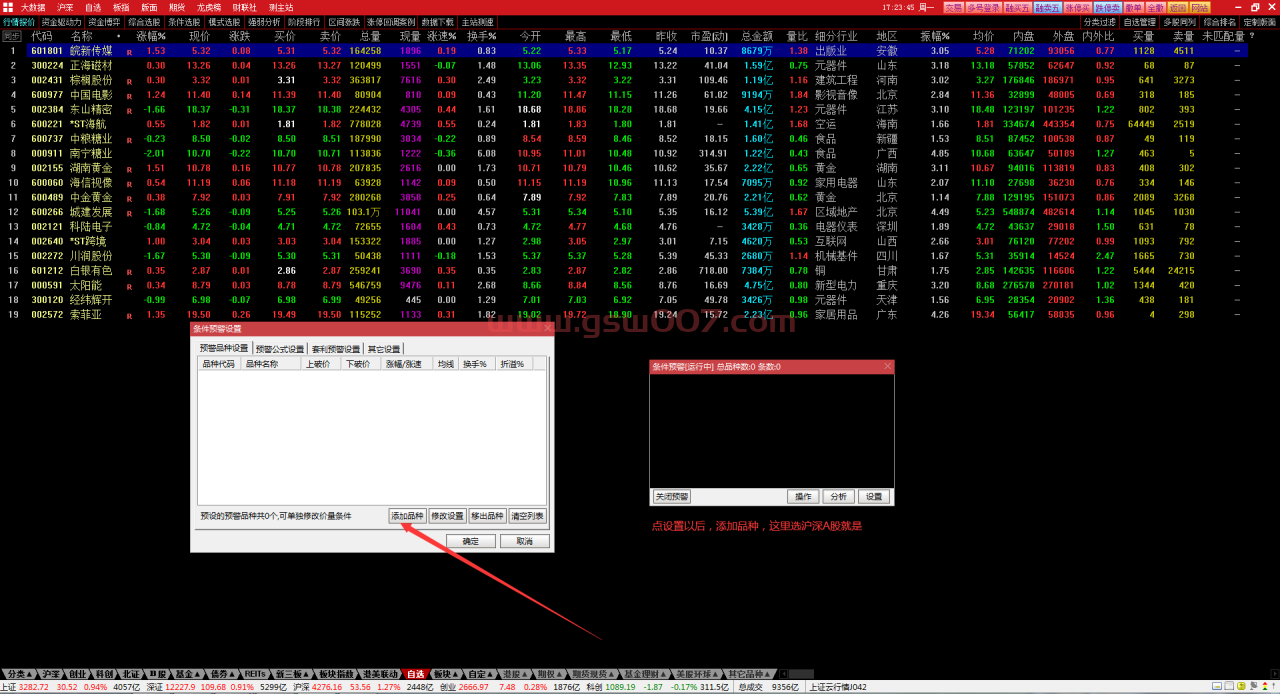Click 移出品种 button in alert settings

487,516
